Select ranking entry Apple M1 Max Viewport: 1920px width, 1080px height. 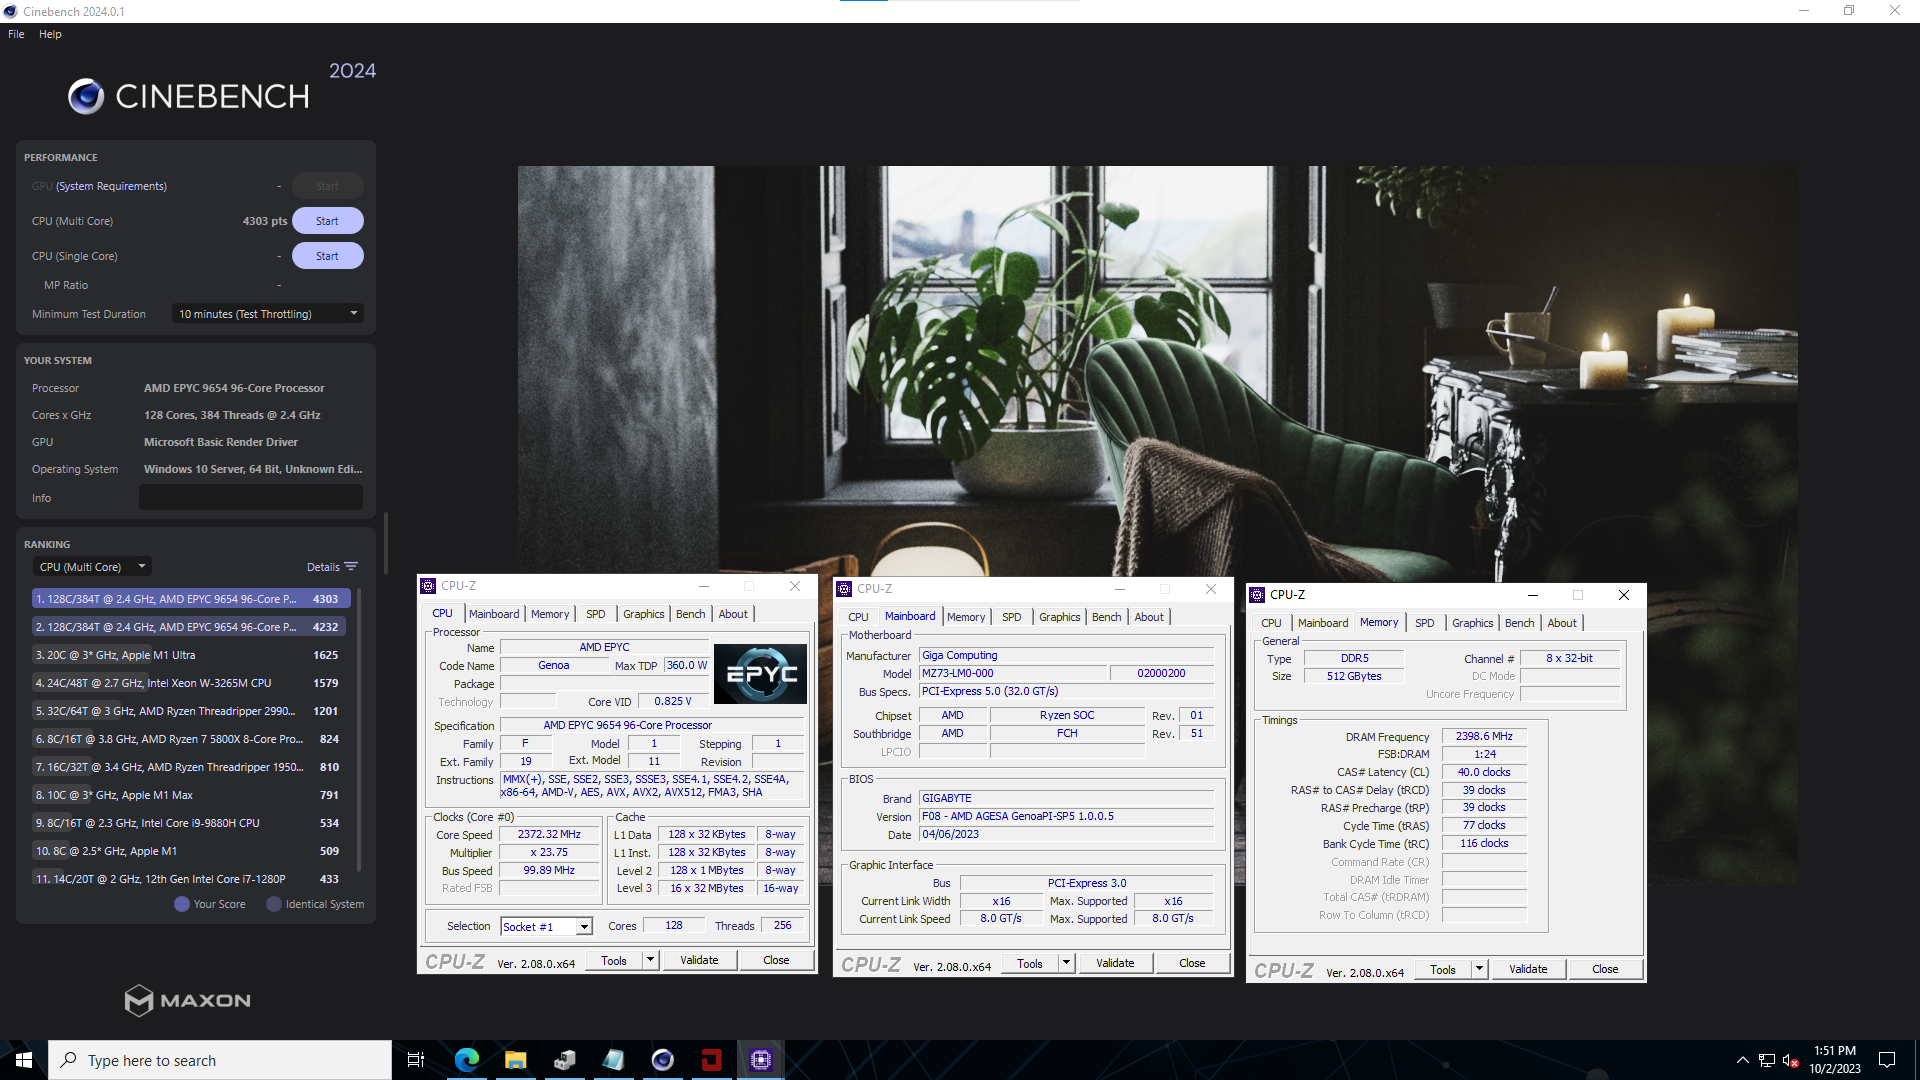click(x=189, y=795)
